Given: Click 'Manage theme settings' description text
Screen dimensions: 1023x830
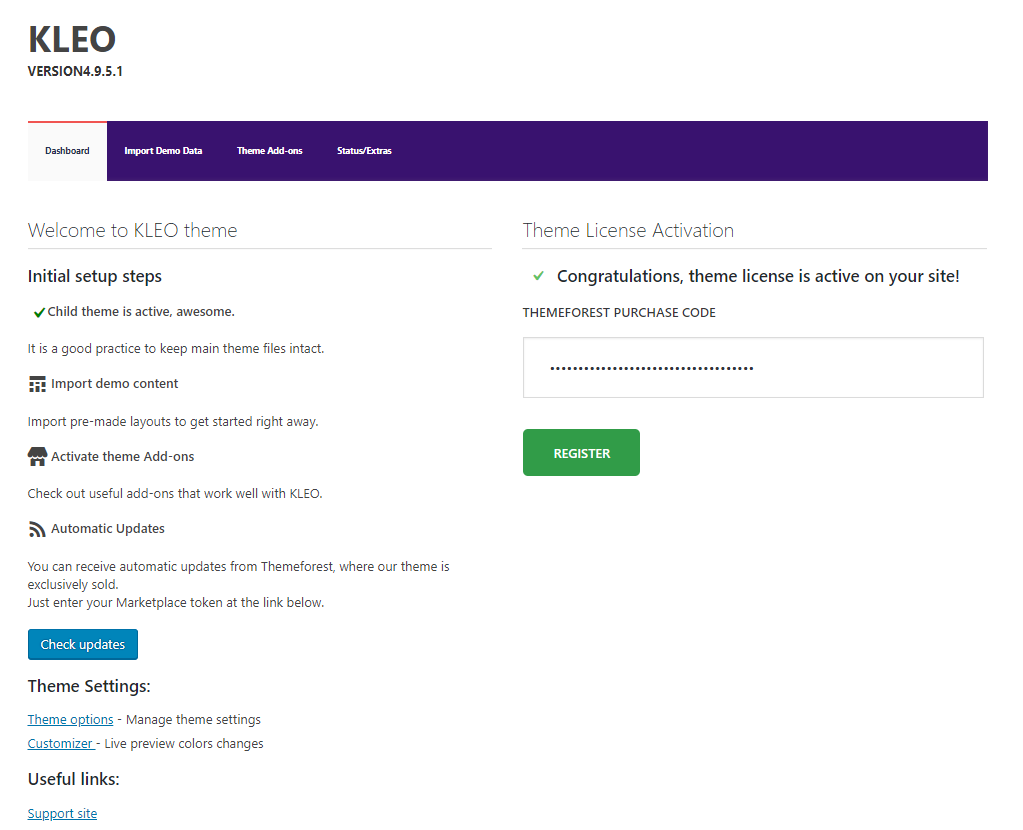Looking at the screenshot, I should point(193,720).
